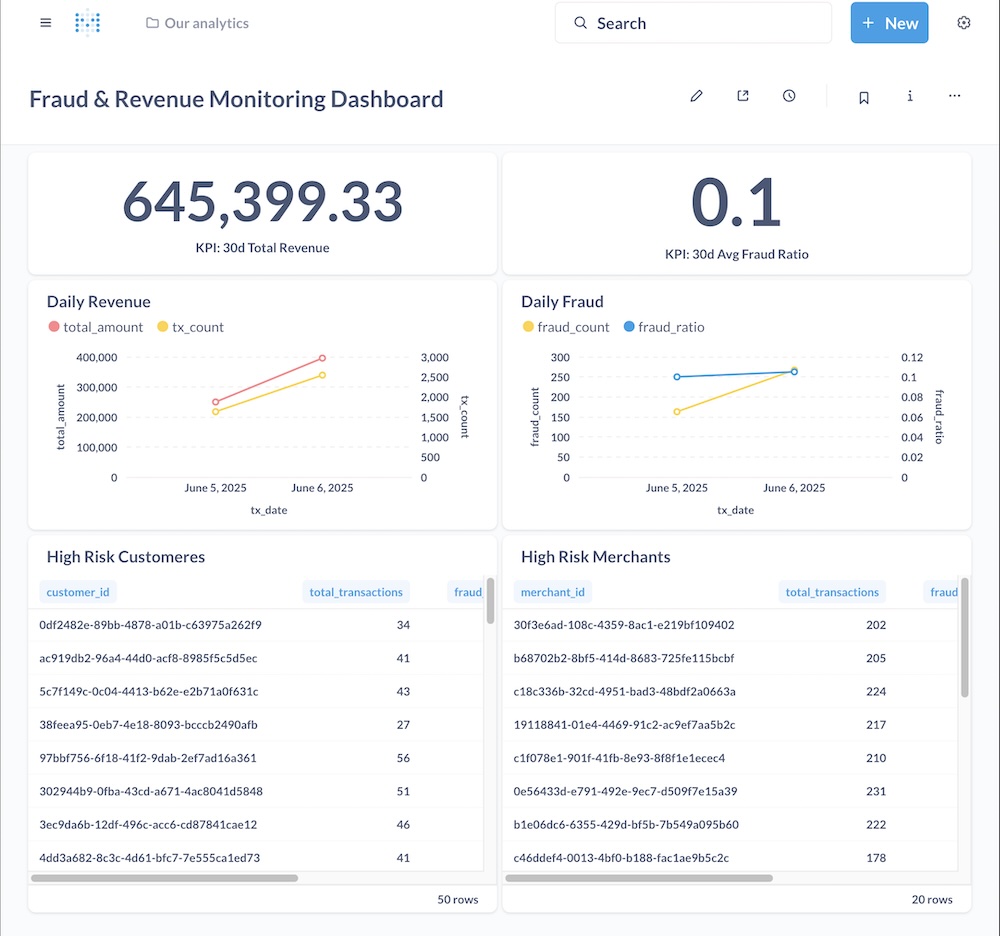This screenshot has height=936, width=1000.
Task: Open dashboard sharing via the export icon
Action: 743,95
